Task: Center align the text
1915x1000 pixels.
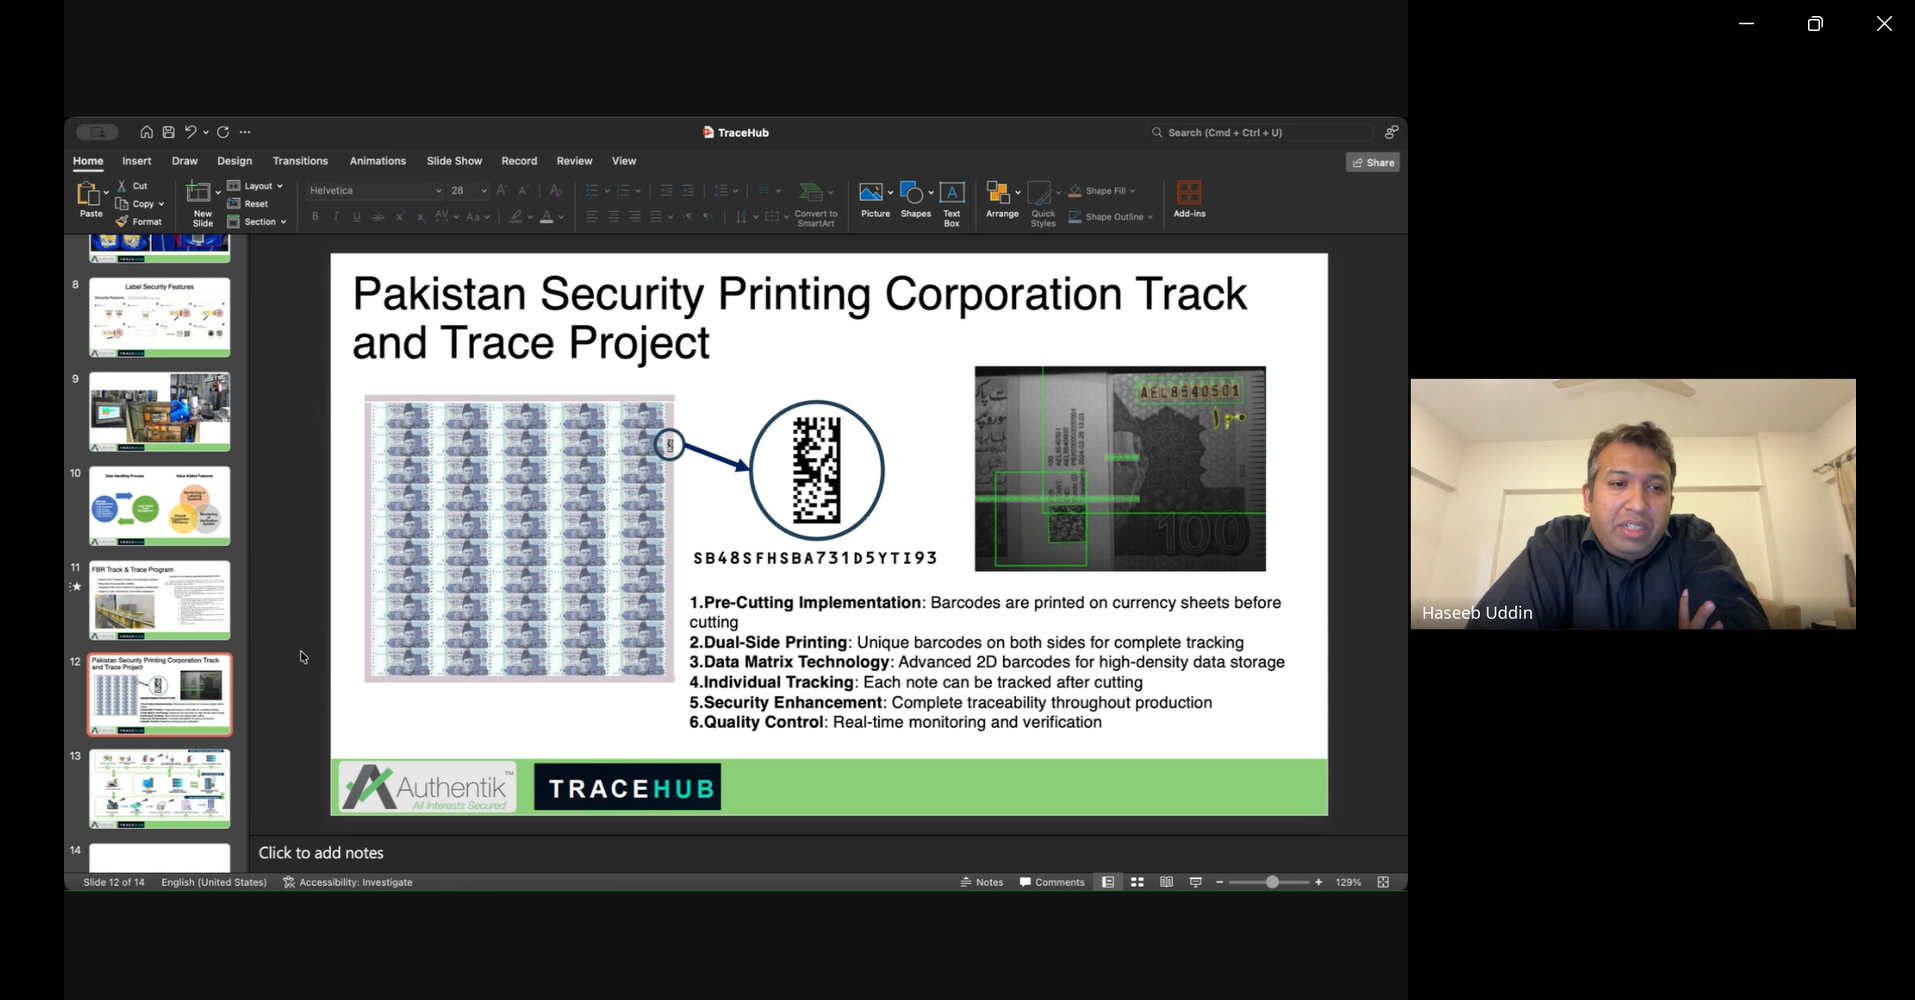Action: point(613,217)
